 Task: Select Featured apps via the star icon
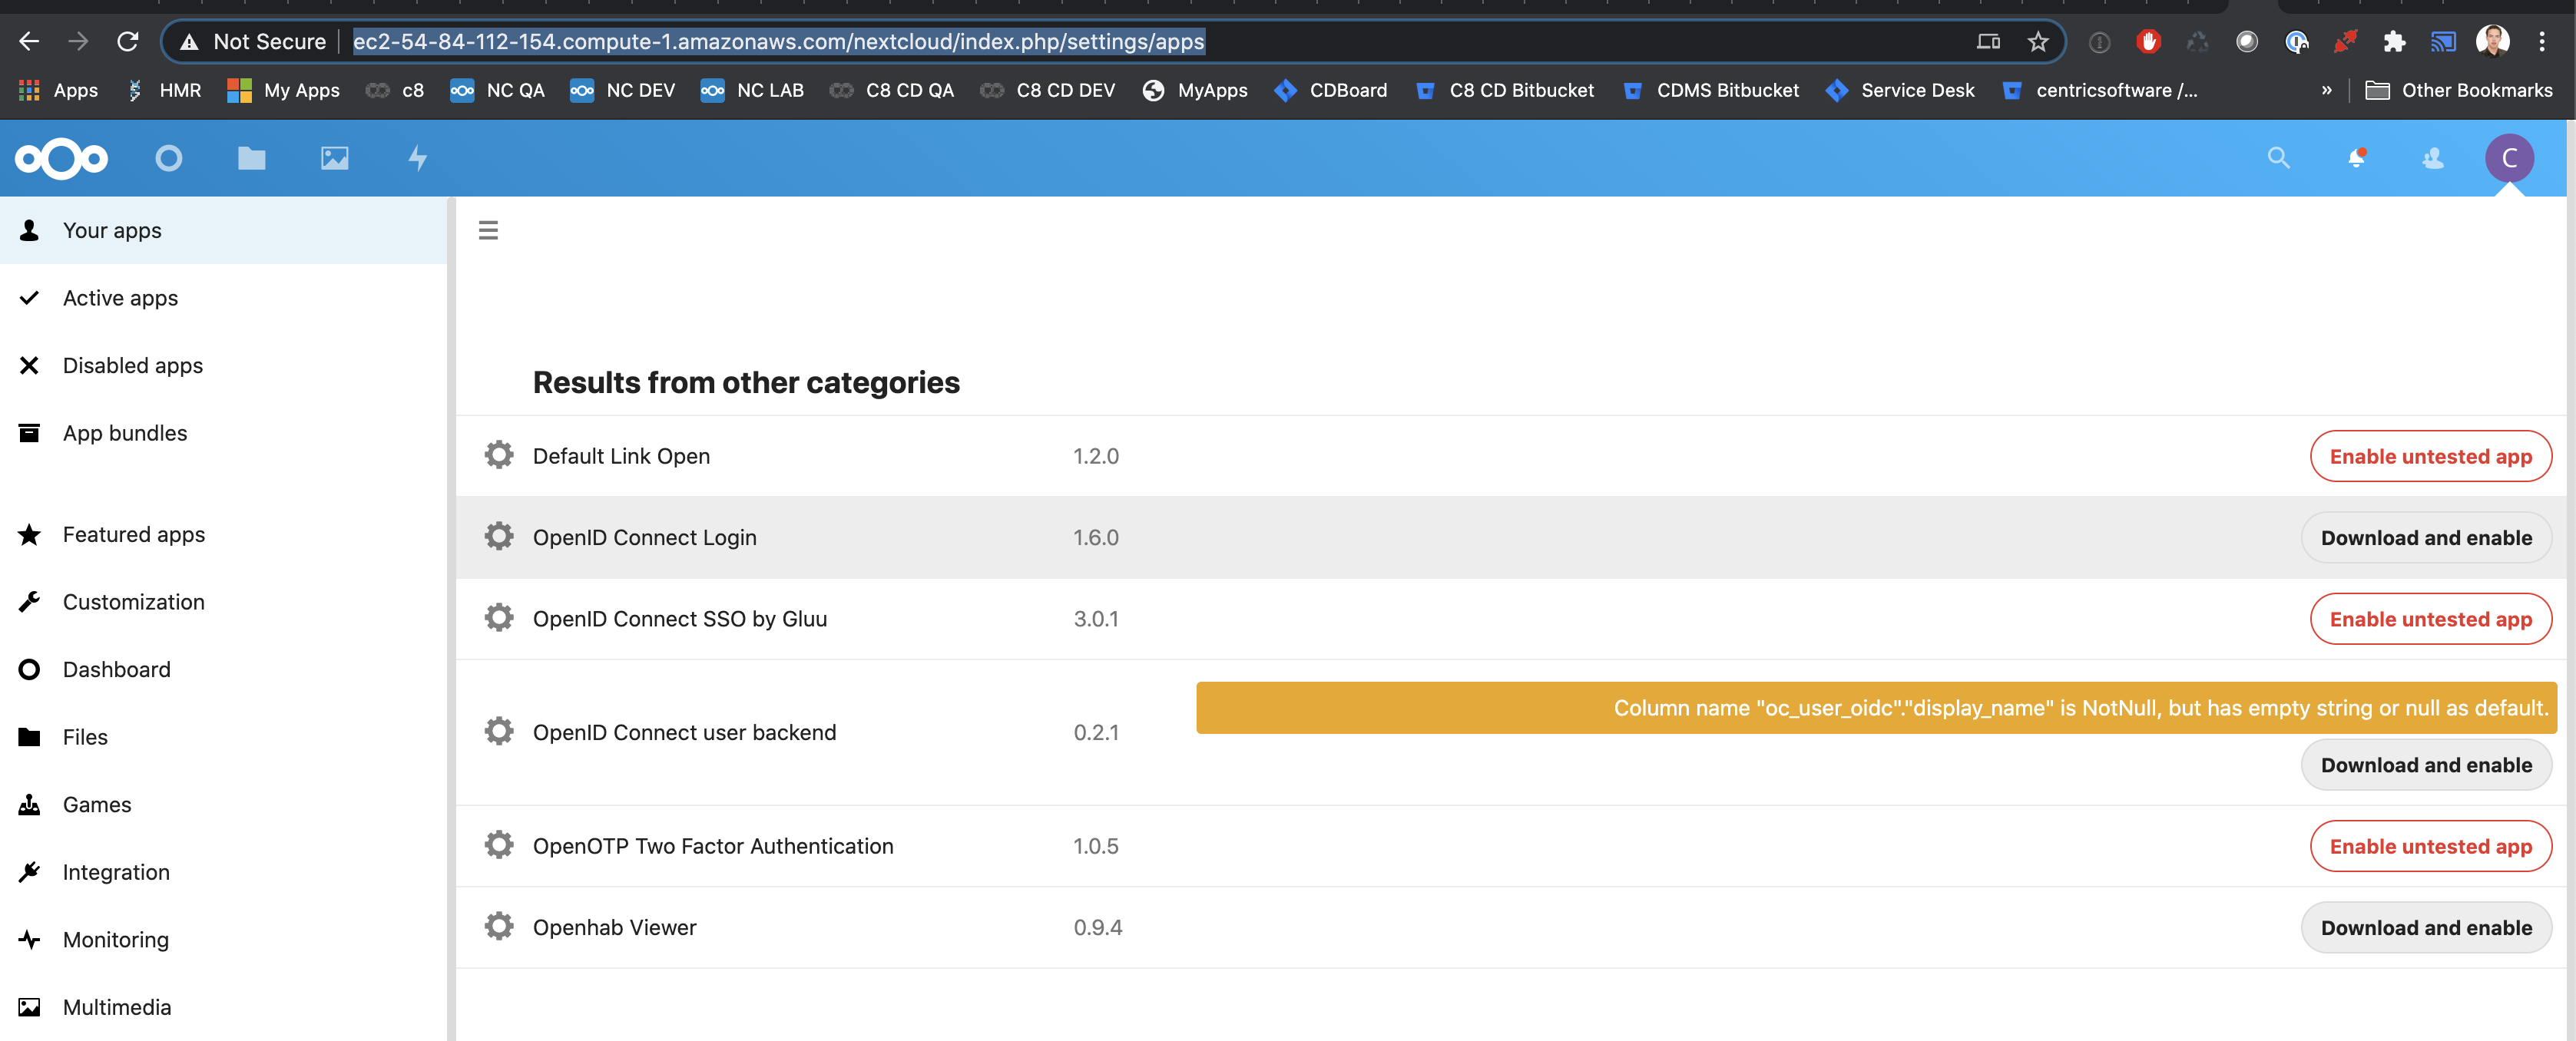click(30, 534)
